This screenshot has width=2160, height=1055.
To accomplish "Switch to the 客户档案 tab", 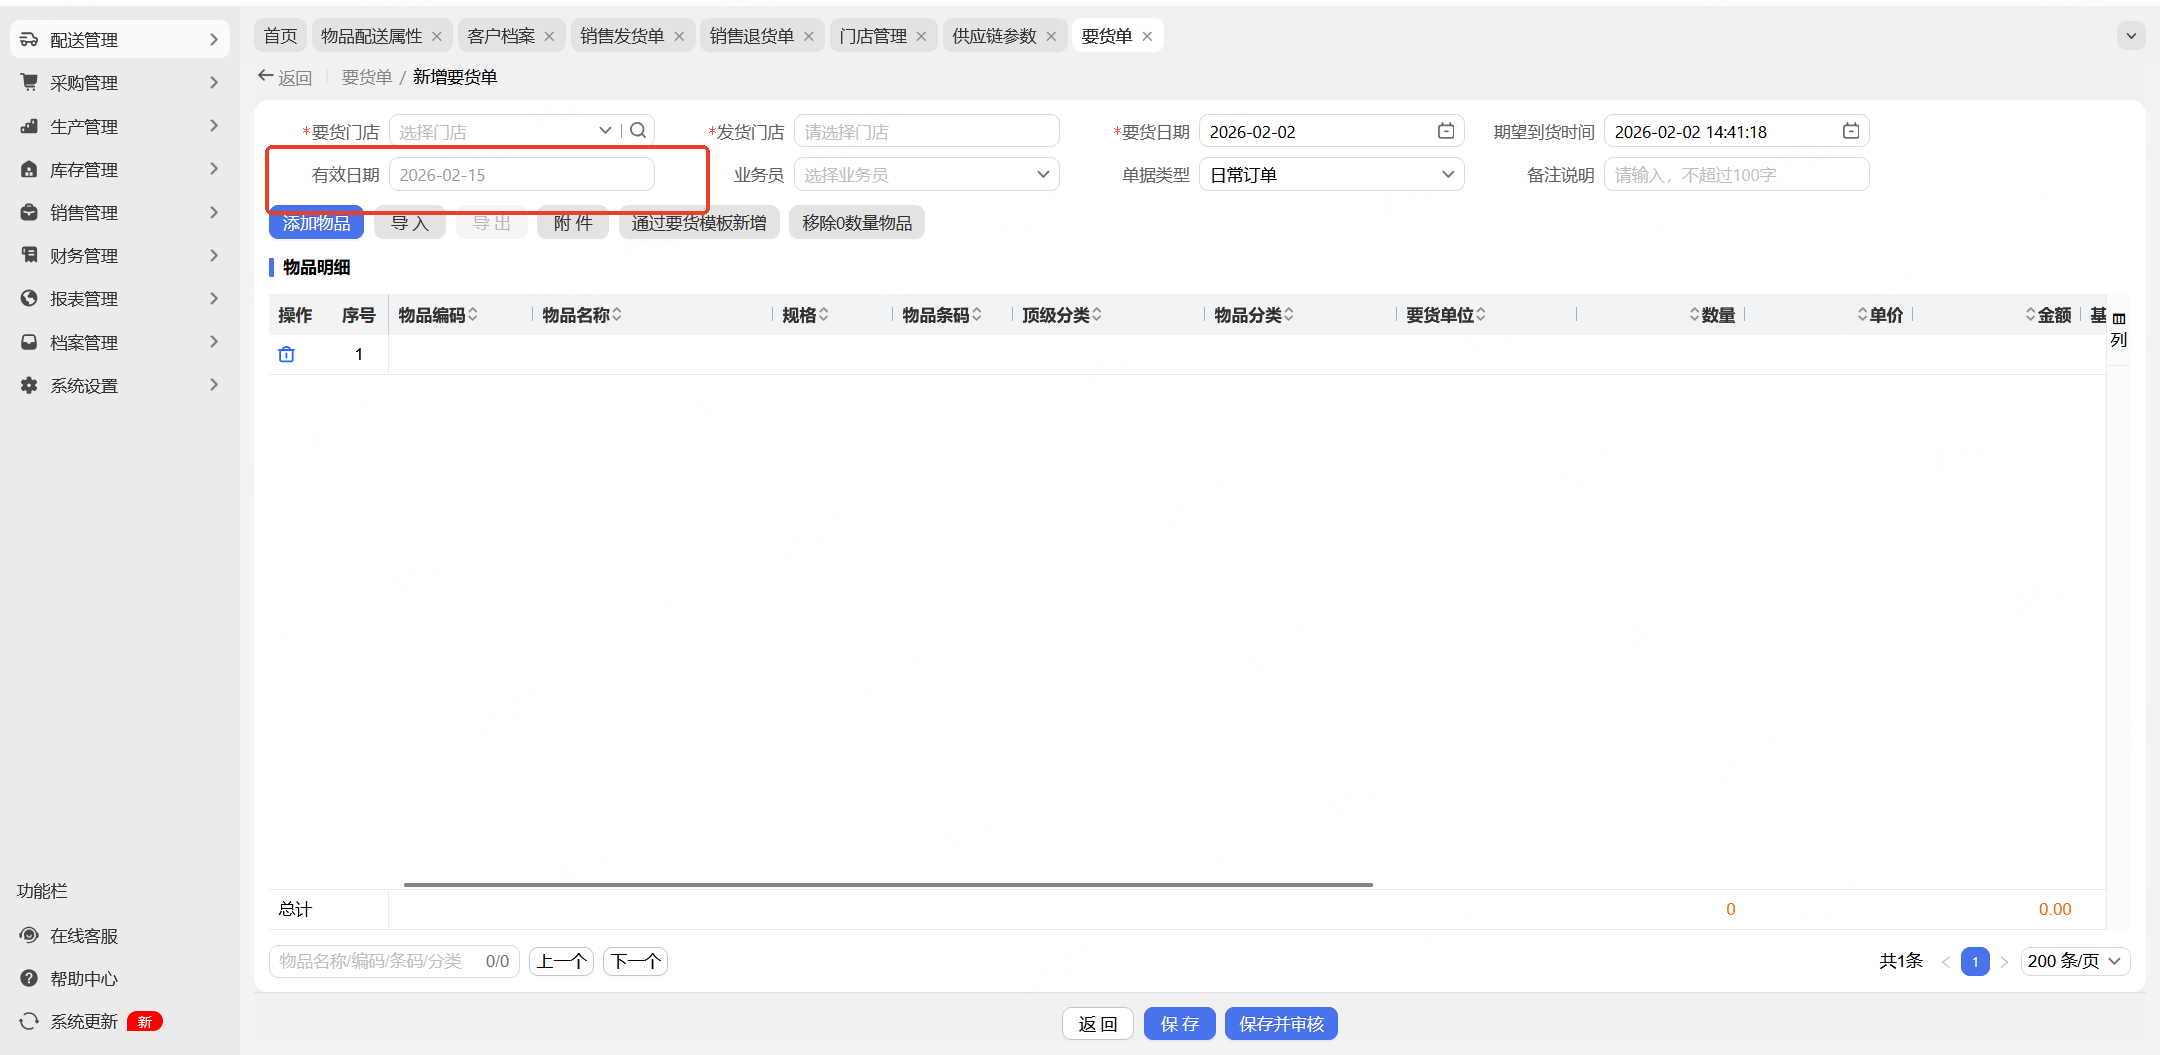I will click(x=501, y=36).
